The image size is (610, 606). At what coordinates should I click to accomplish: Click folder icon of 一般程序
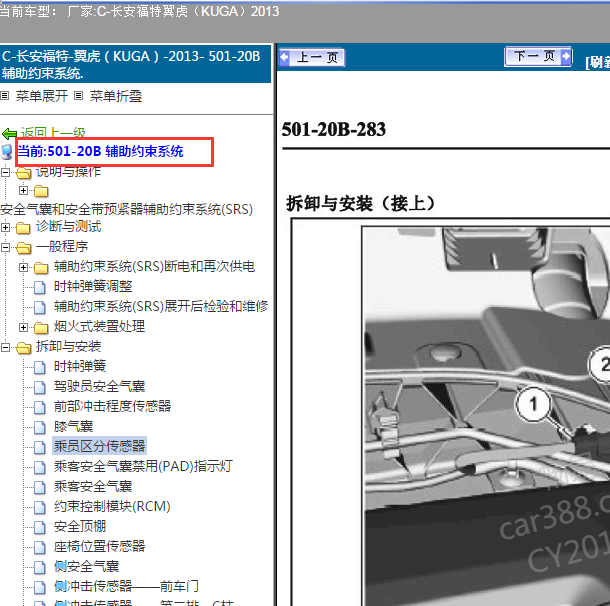[x=23, y=247]
